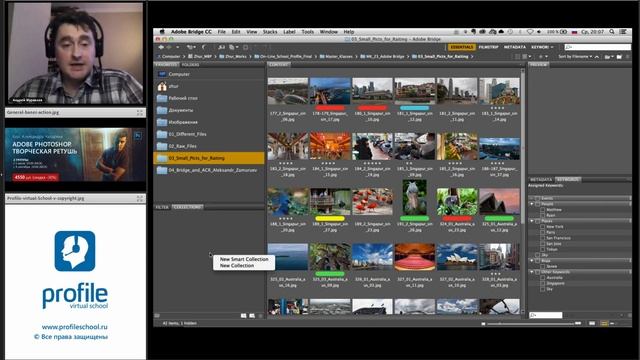640x360 pixels.
Task: Click the keyboard language flag in menu bar
Action: (x=574, y=31)
